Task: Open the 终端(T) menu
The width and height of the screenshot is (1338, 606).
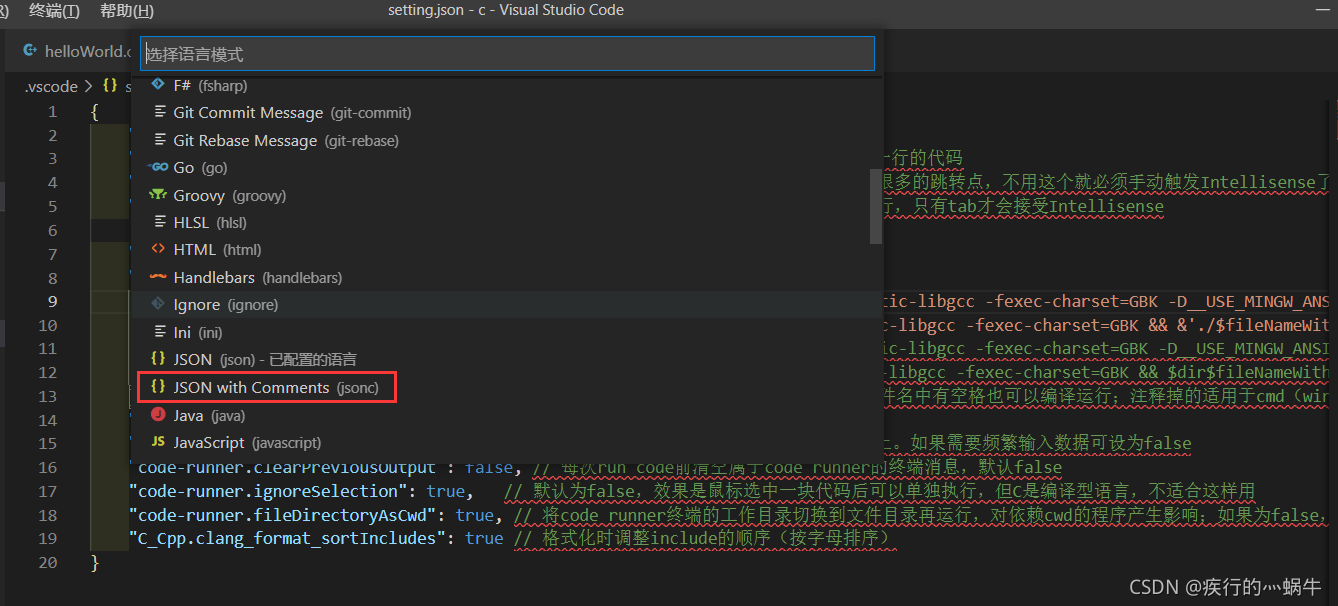Action: click(x=54, y=10)
